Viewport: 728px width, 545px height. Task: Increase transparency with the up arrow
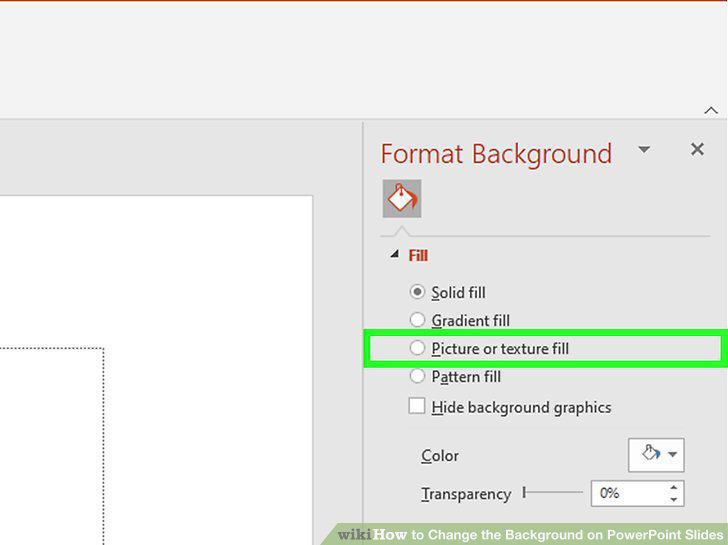(674, 487)
